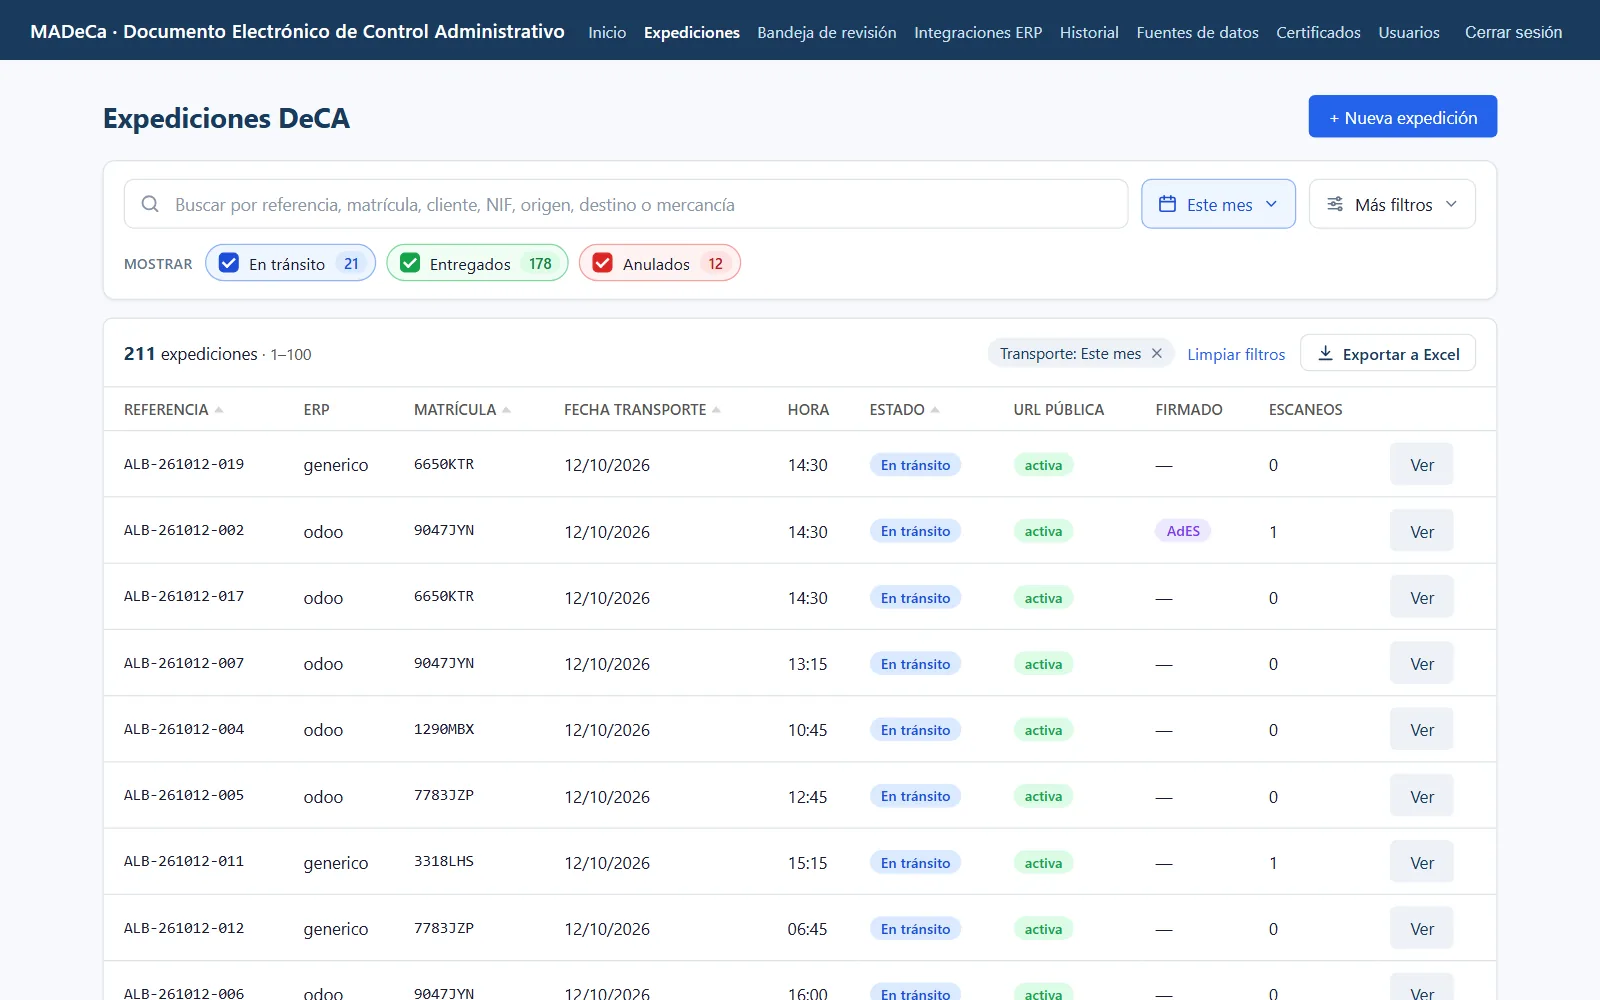Screen dimensions: 1600x1000
Task: Sort by the REFERENCIA column arrow
Action: pyautogui.click(x=219, y=410)
